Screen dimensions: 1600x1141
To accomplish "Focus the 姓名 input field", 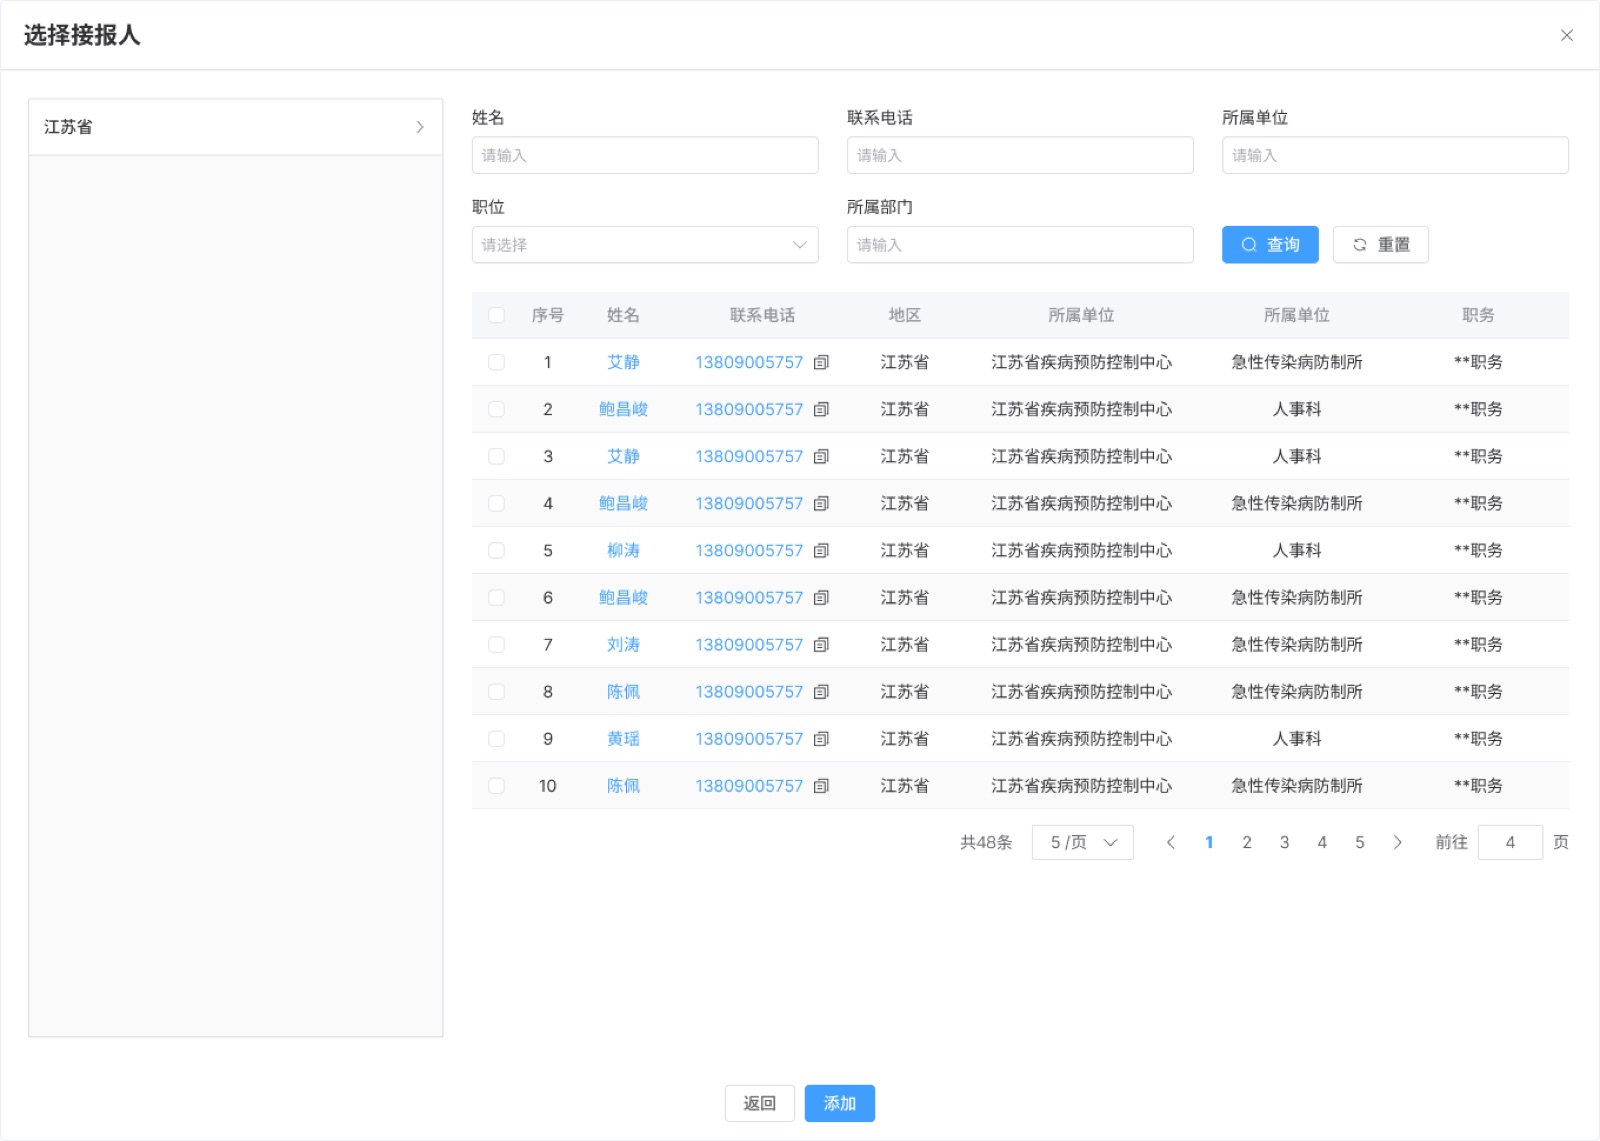I will pos(645,155).
